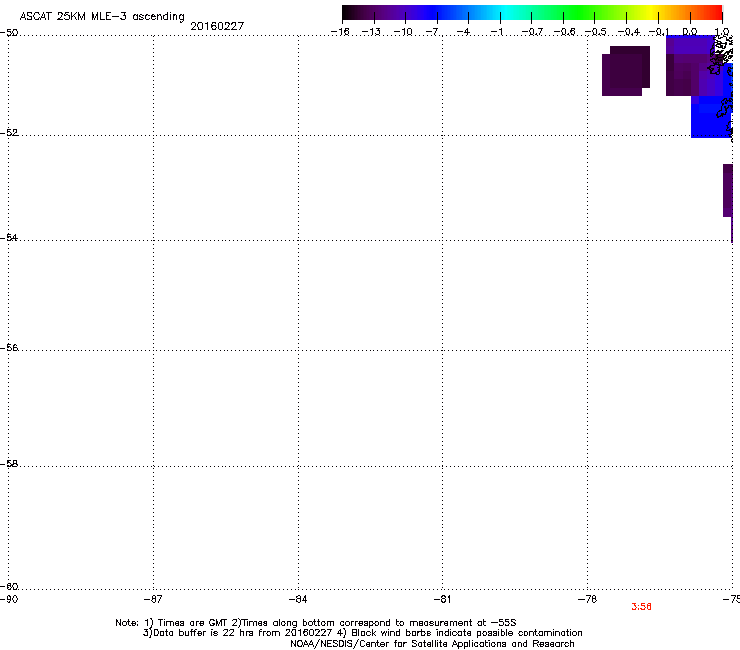This screenshot has width=740, height=650.
Task: Click the NOAA/NESDIS credit line
Action: [432, 644]
